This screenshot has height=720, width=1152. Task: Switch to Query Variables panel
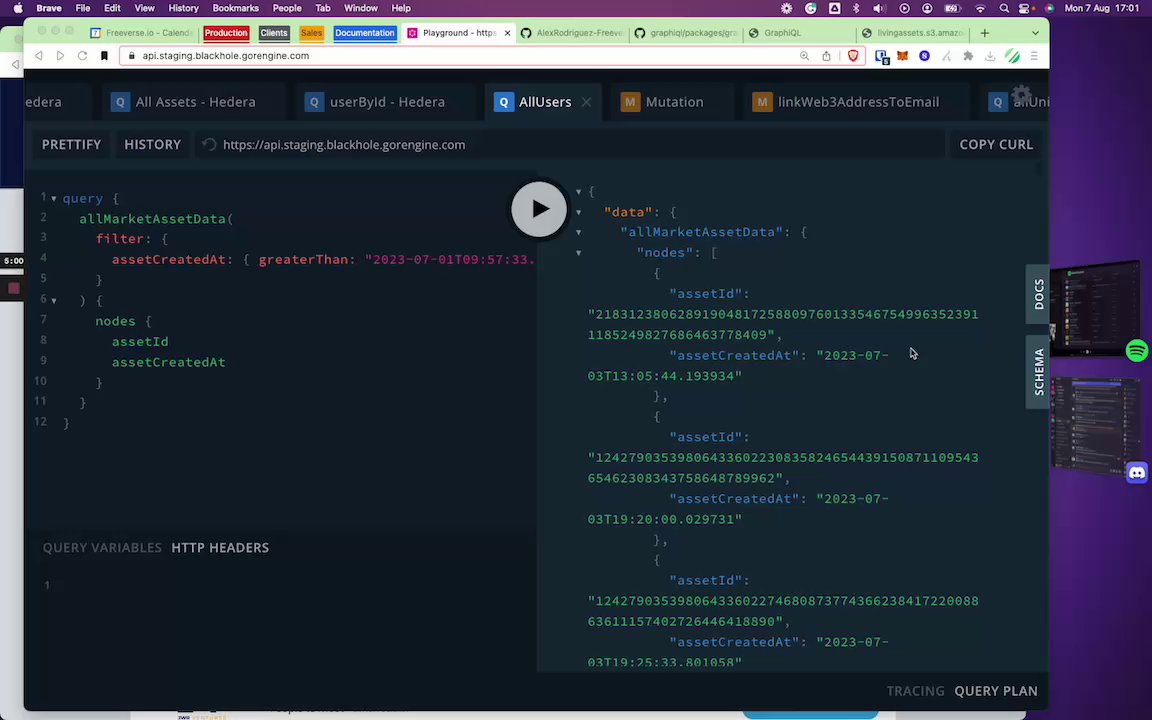pyautogui.click(x=102, y=547)
